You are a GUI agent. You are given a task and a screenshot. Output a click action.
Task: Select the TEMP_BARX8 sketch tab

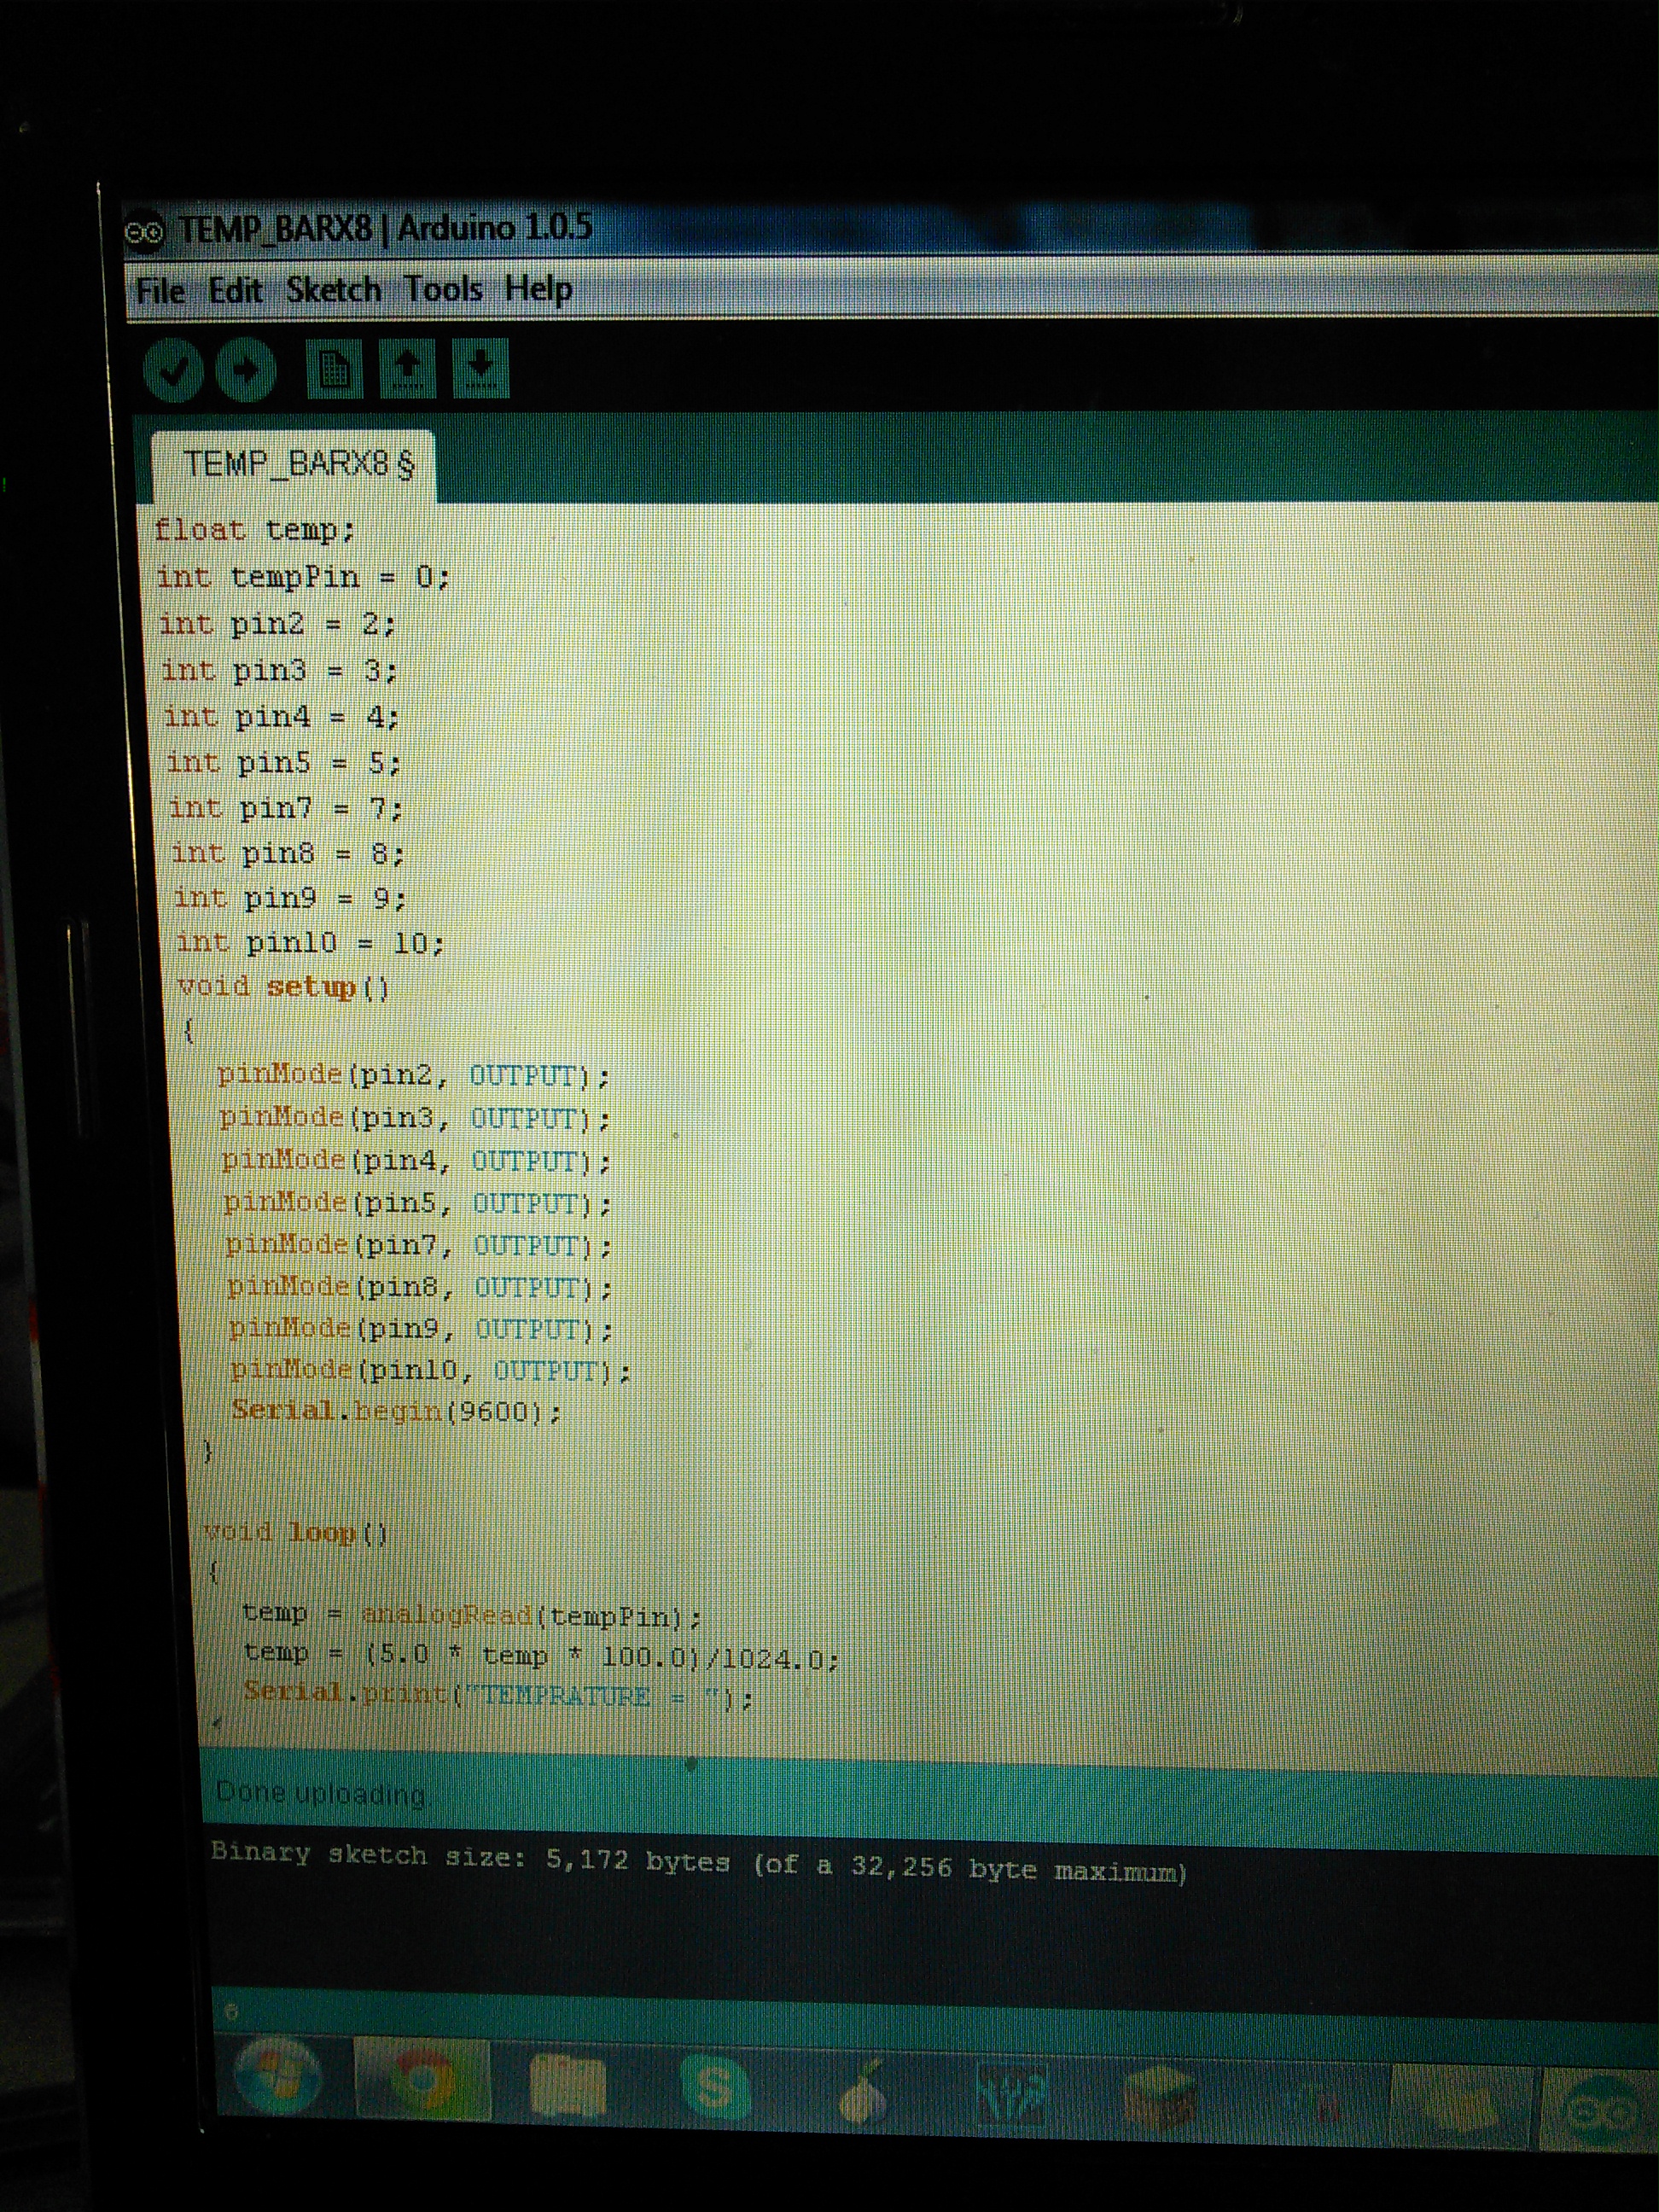295,465
